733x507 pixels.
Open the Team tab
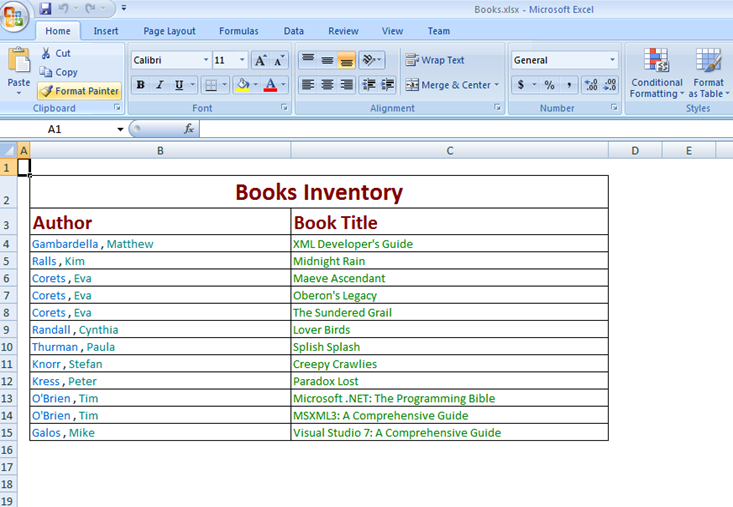point(439,31)
